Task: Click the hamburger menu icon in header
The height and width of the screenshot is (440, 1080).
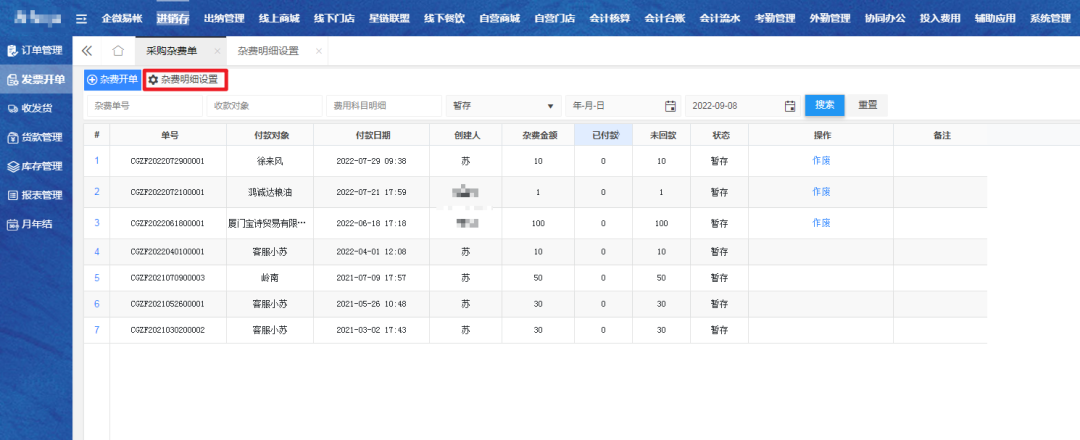Action: click(x=82, y=18)
